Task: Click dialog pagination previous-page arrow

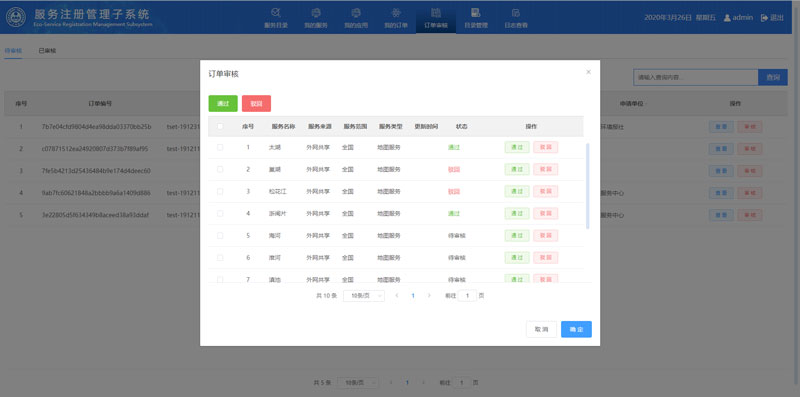Action: tap(397, 295)
